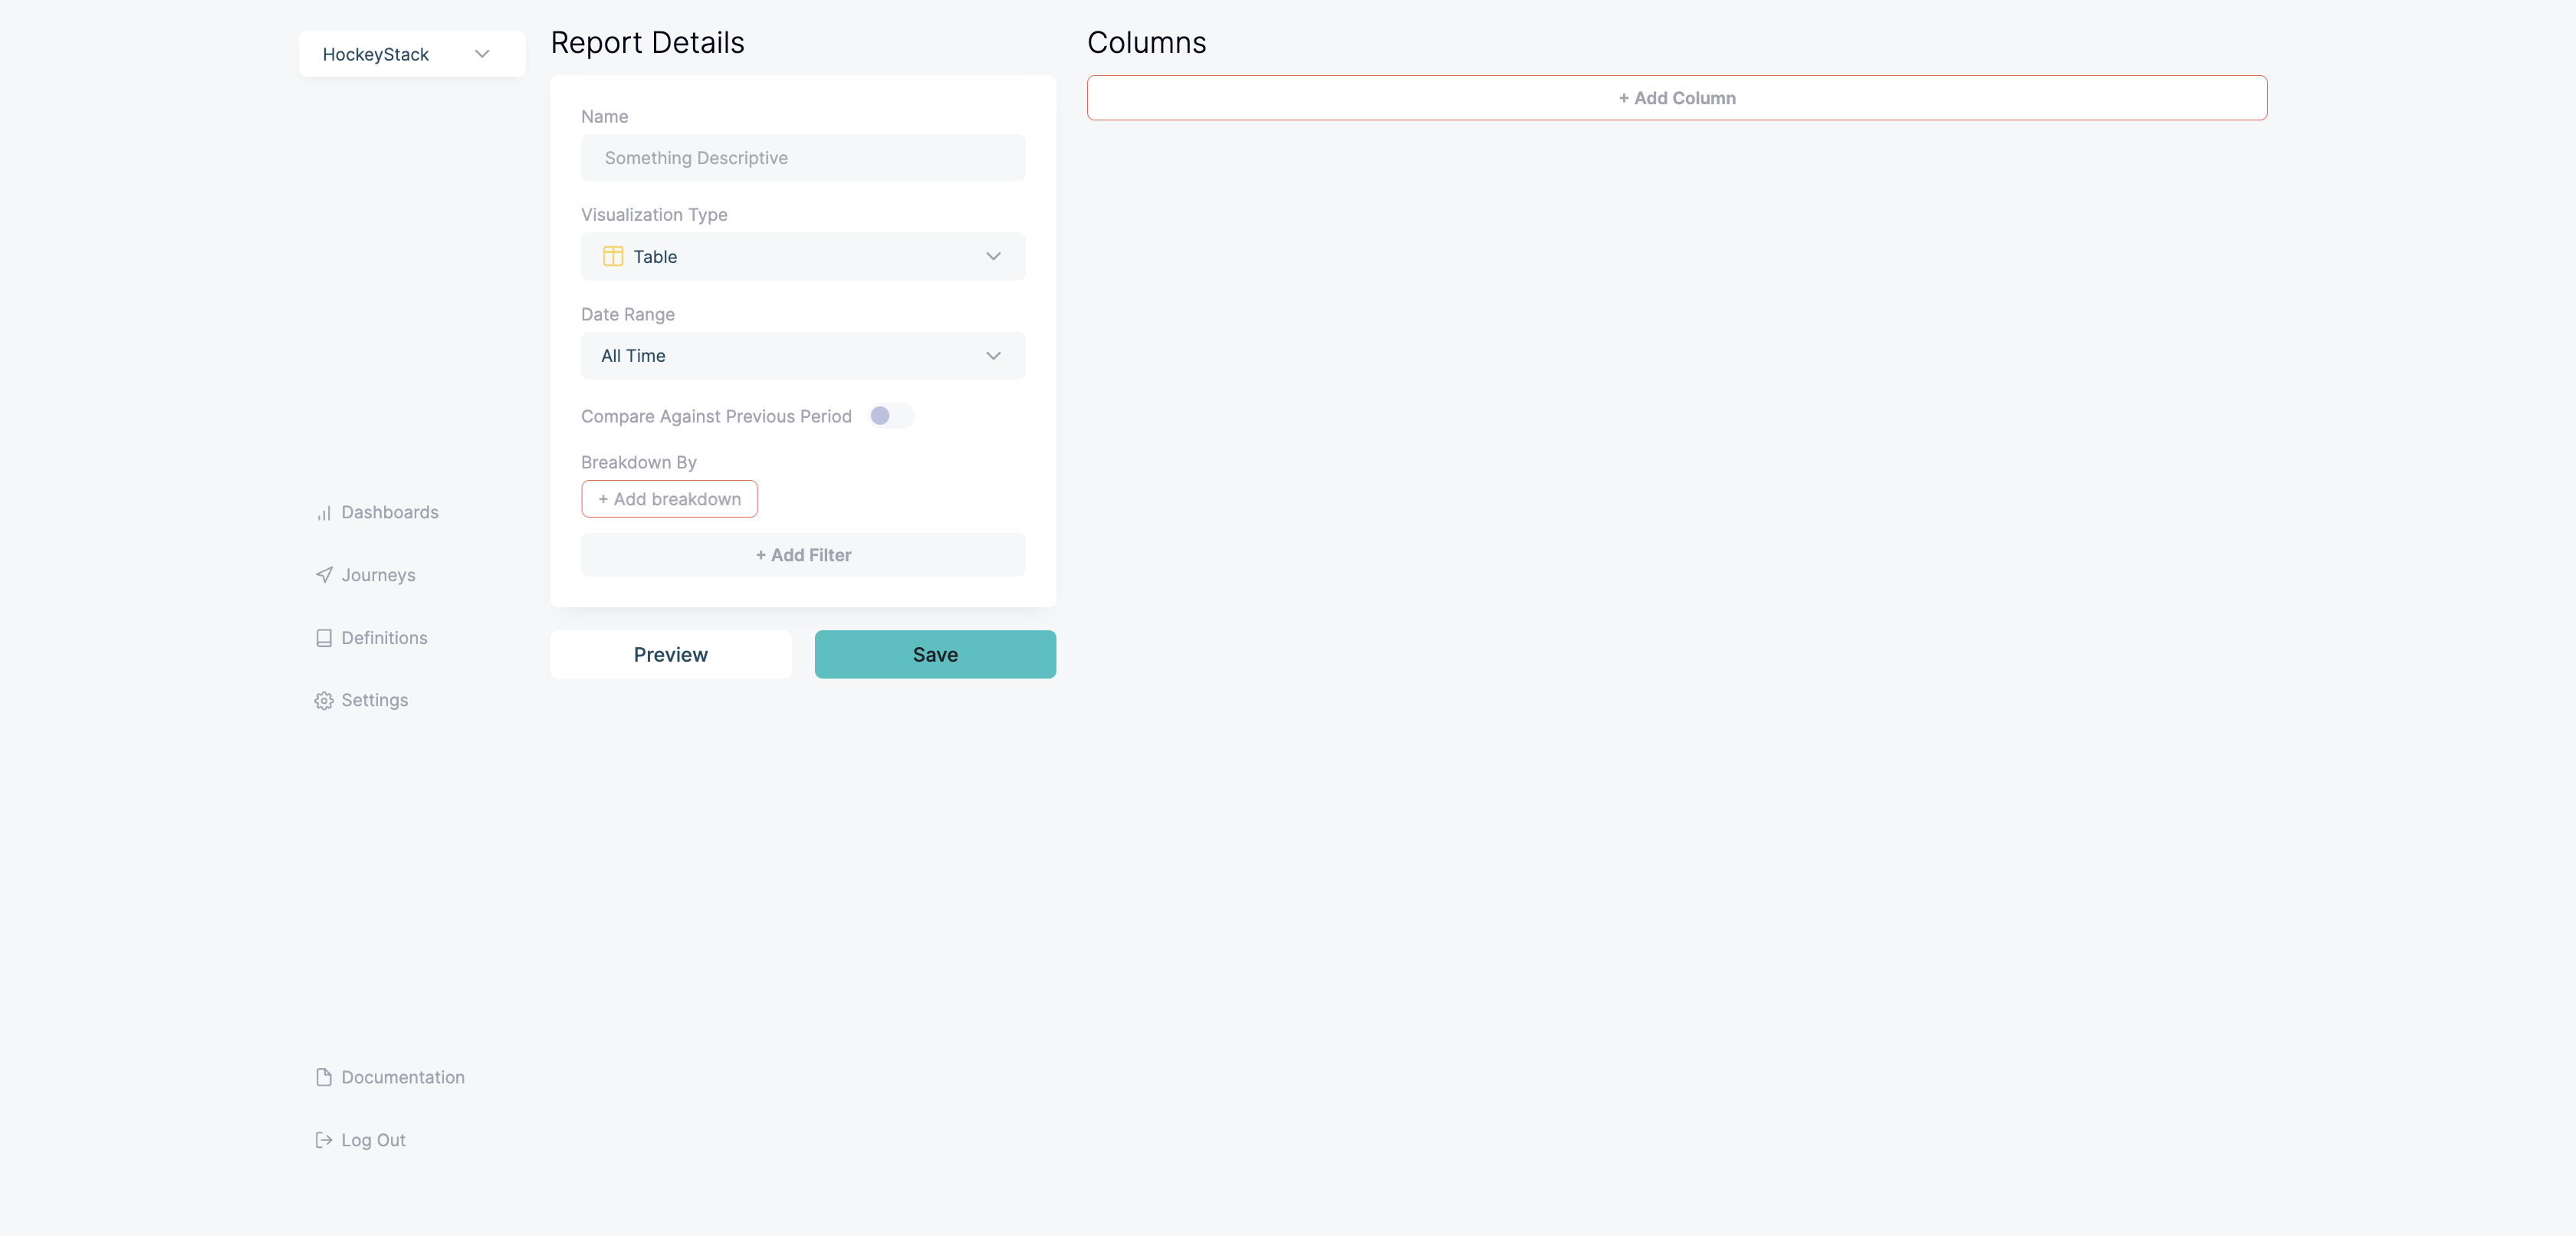Click the Add Column button
The height and width of the screenshot is (1236, 2576).
click(1676, 97)
